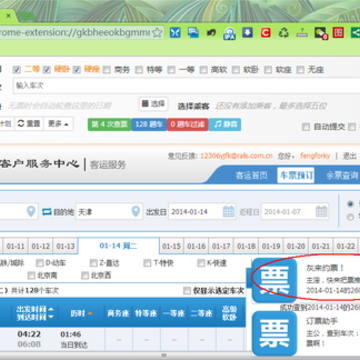Select the upper trip-type radio button

[350, 204]
